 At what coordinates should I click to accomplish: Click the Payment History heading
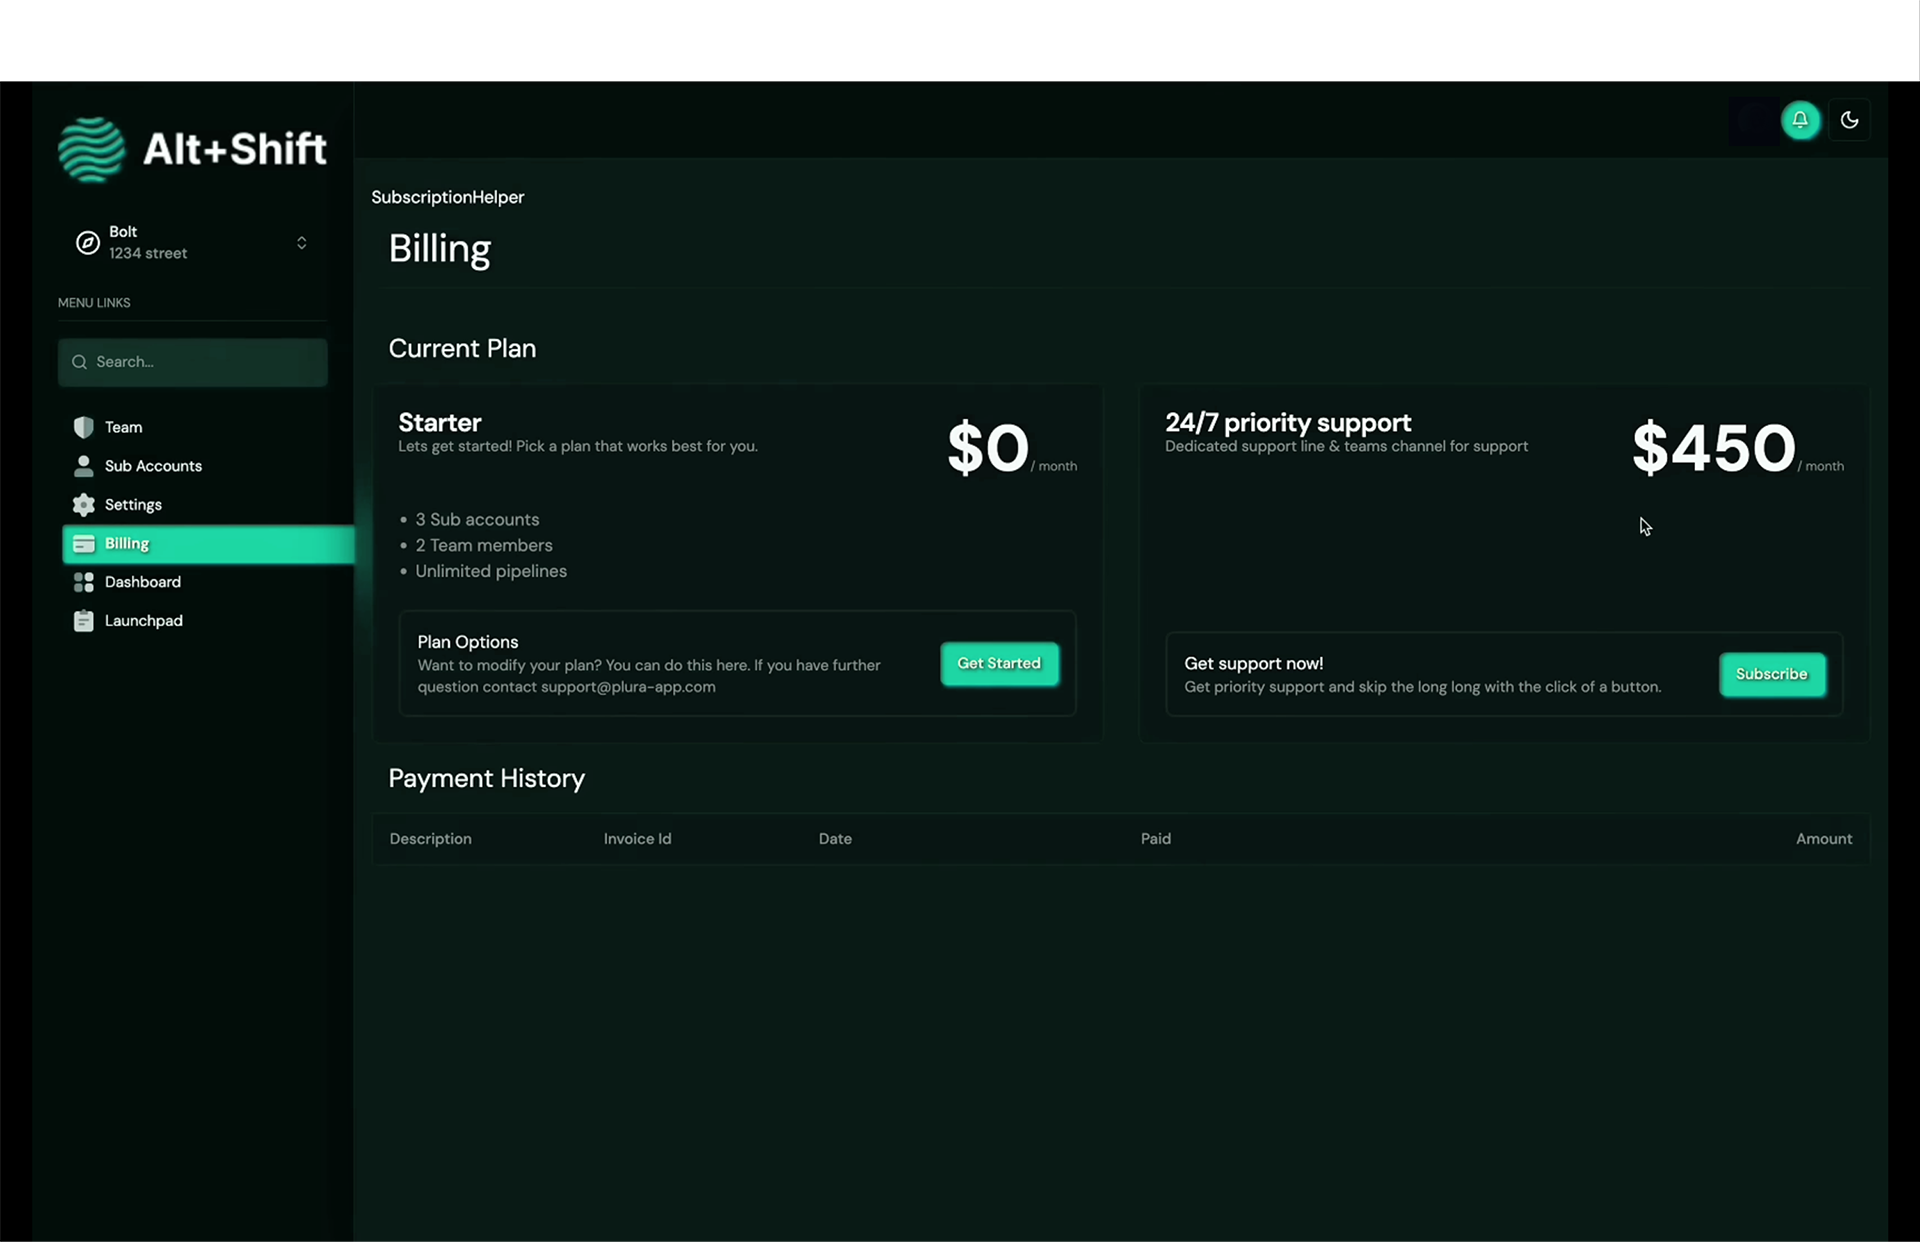[x=486, y=779]
